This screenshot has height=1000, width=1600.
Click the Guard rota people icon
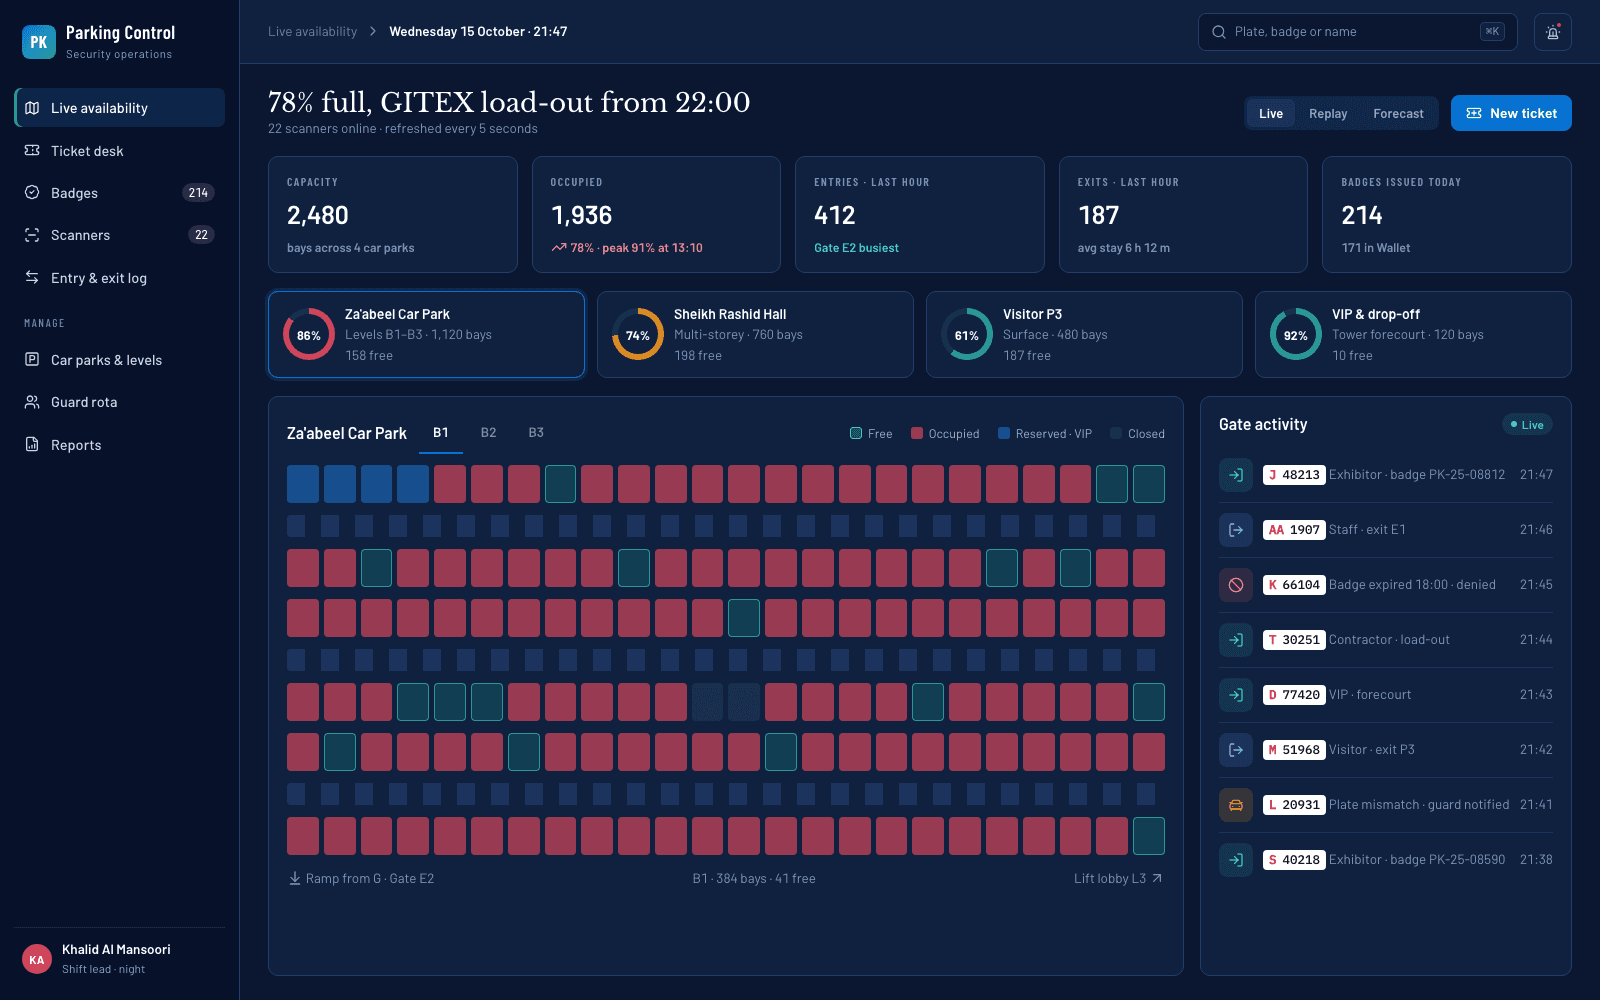coord(32,402)
